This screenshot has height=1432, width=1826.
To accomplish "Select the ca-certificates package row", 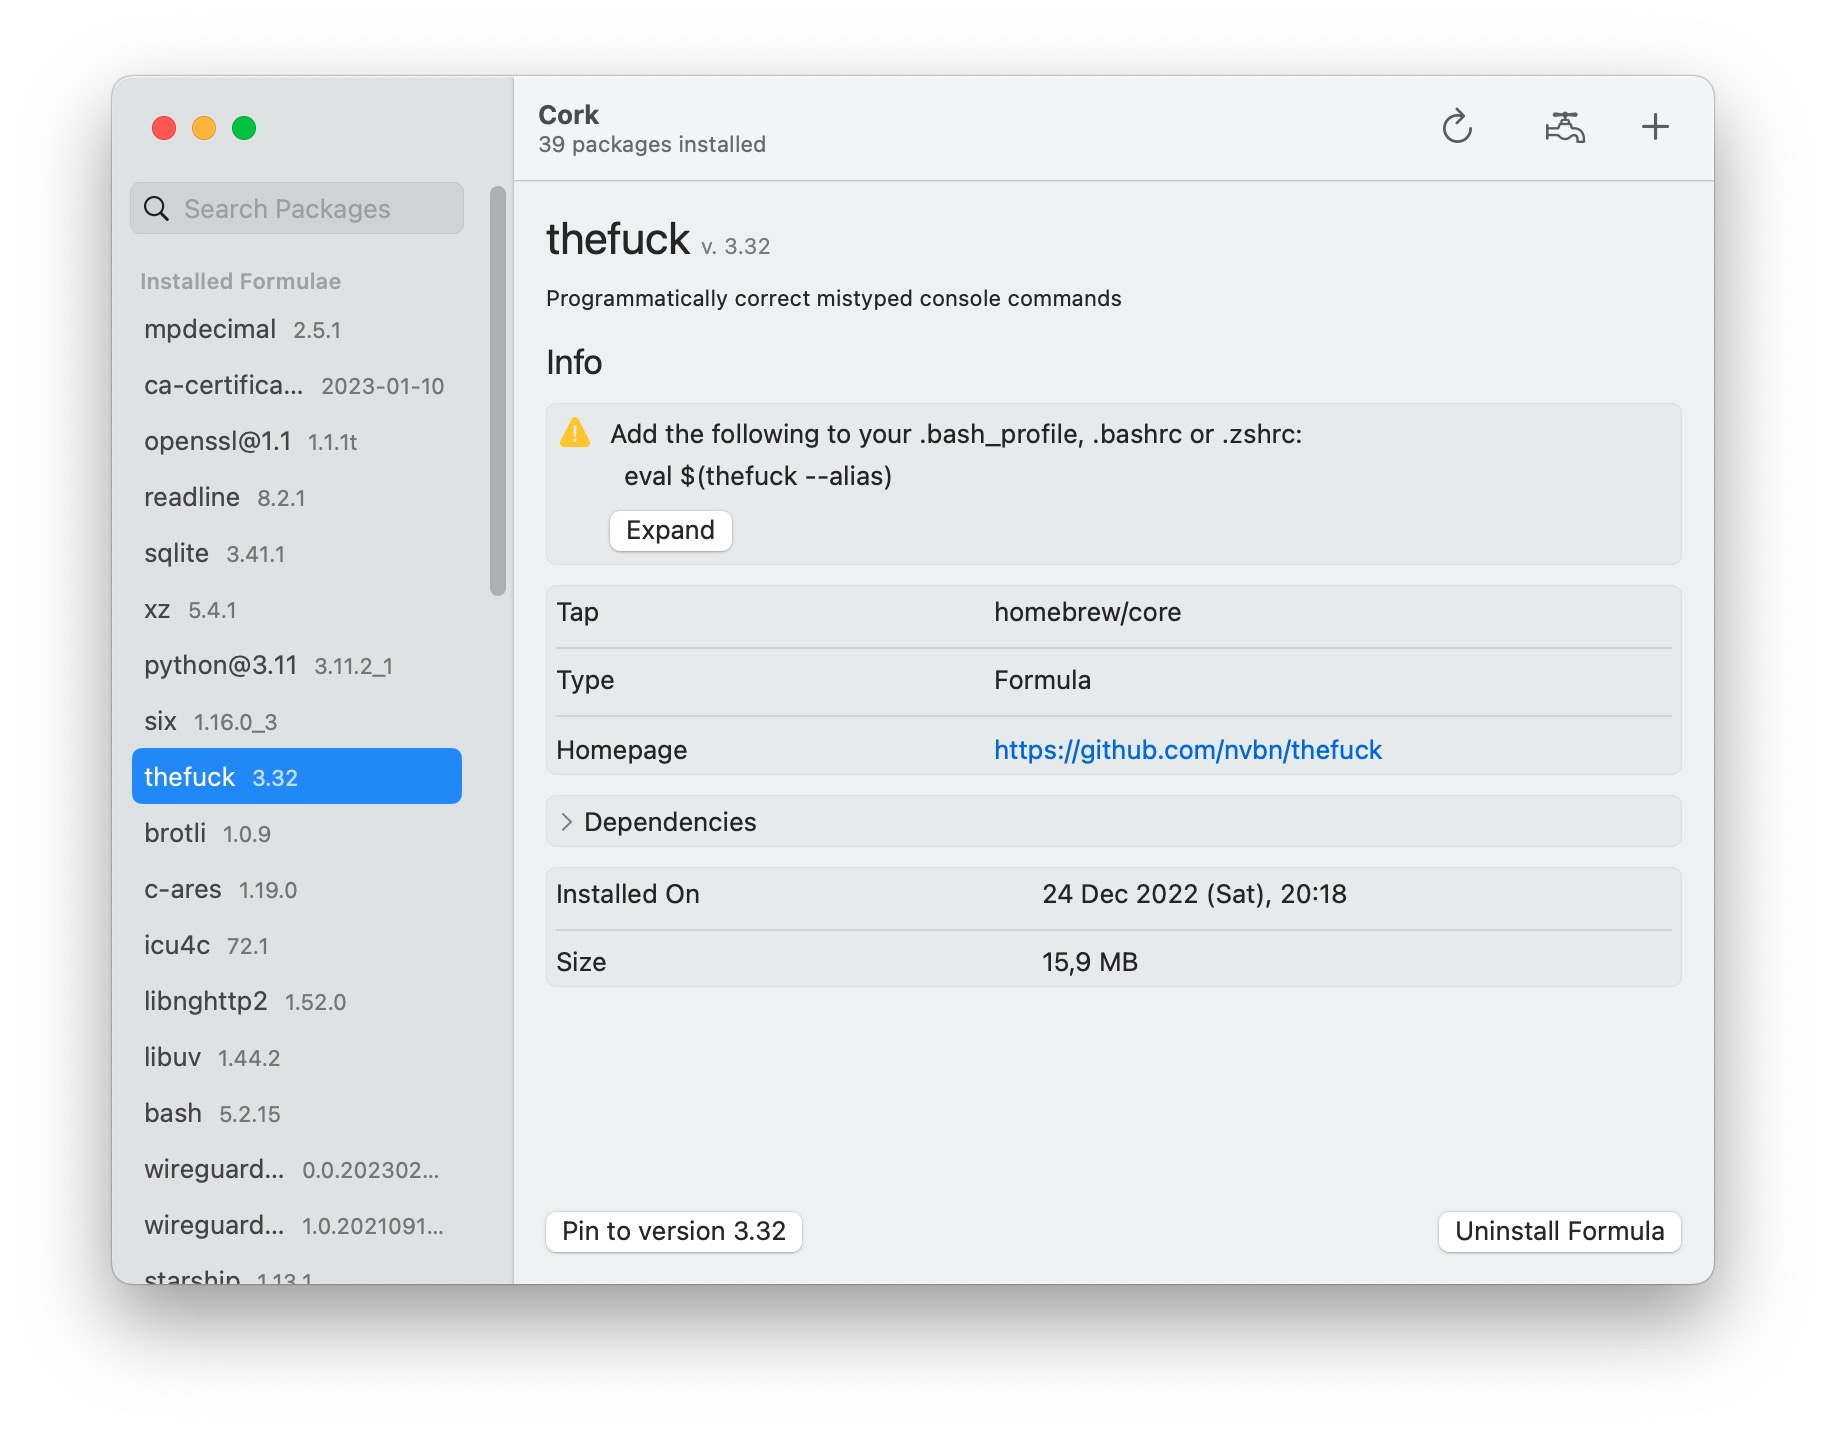I will tap(297, 385).
